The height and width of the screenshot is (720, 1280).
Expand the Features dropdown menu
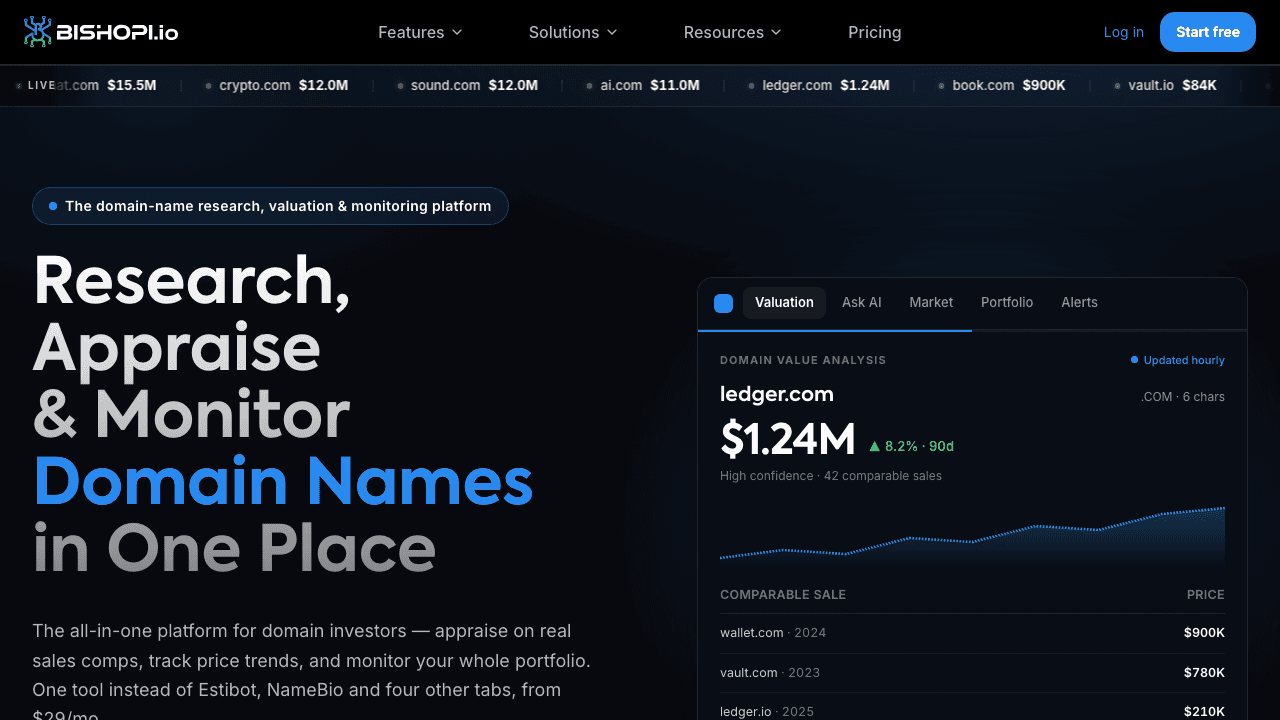[420, 32]
